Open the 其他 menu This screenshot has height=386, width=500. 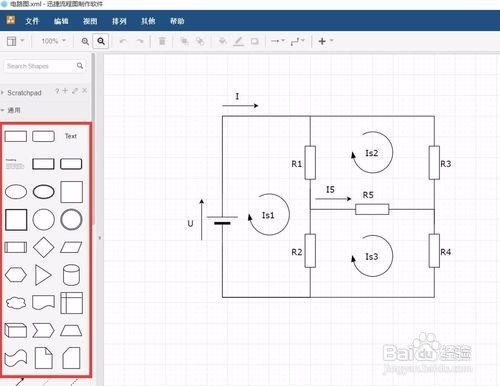(x=148, y=21)
